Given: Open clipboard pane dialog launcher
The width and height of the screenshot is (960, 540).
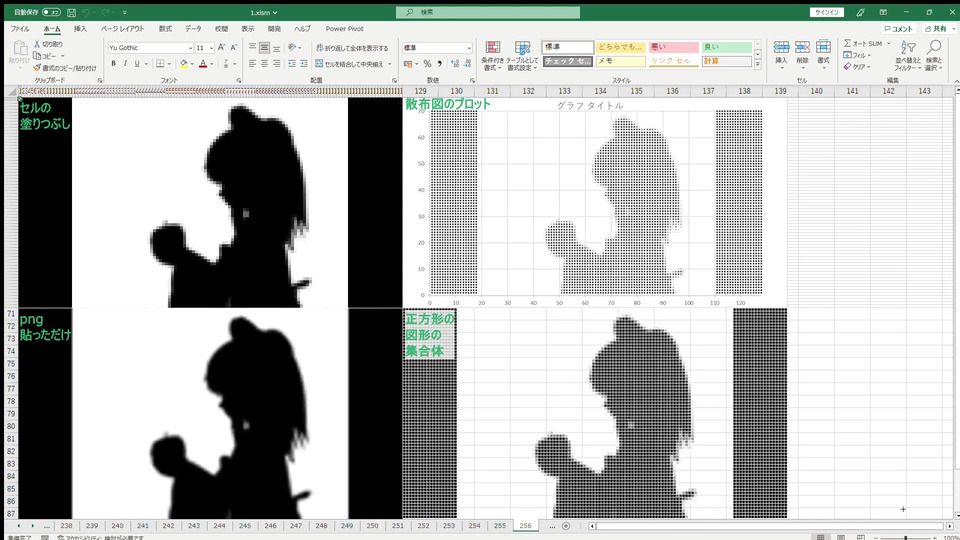Looking at the screenshot, I should [x=100, y=80].
